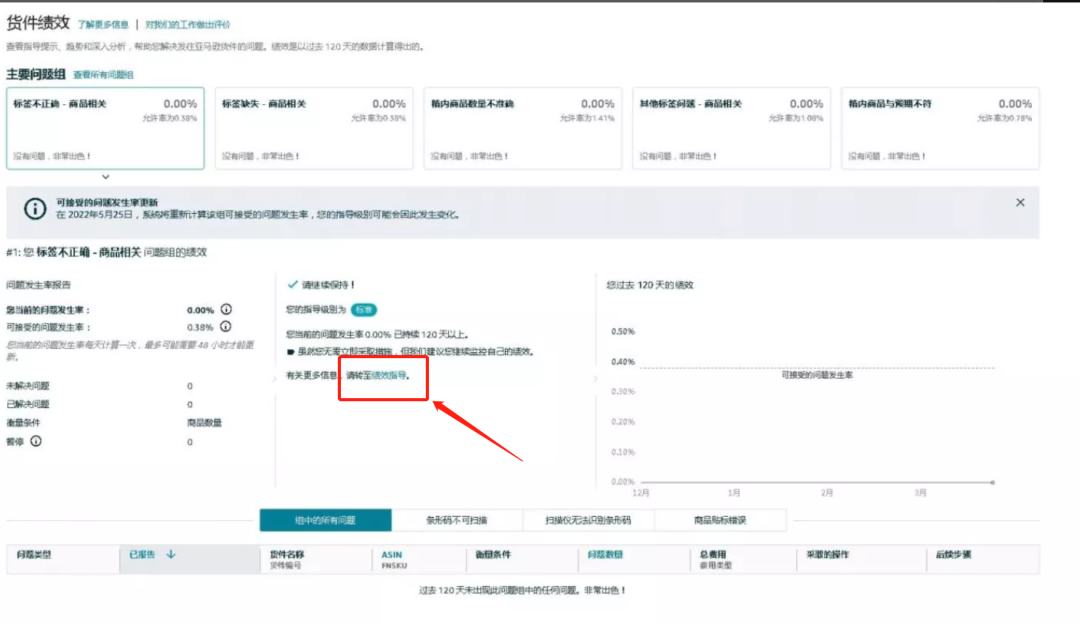1080x624 pixels.
Task: Dismiss the 可接受的问题发生率更新 banner with the X
Action: point(1020,202)
